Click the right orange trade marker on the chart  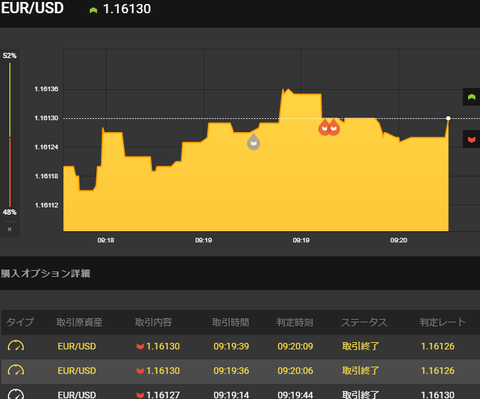(x=334, y=127)
